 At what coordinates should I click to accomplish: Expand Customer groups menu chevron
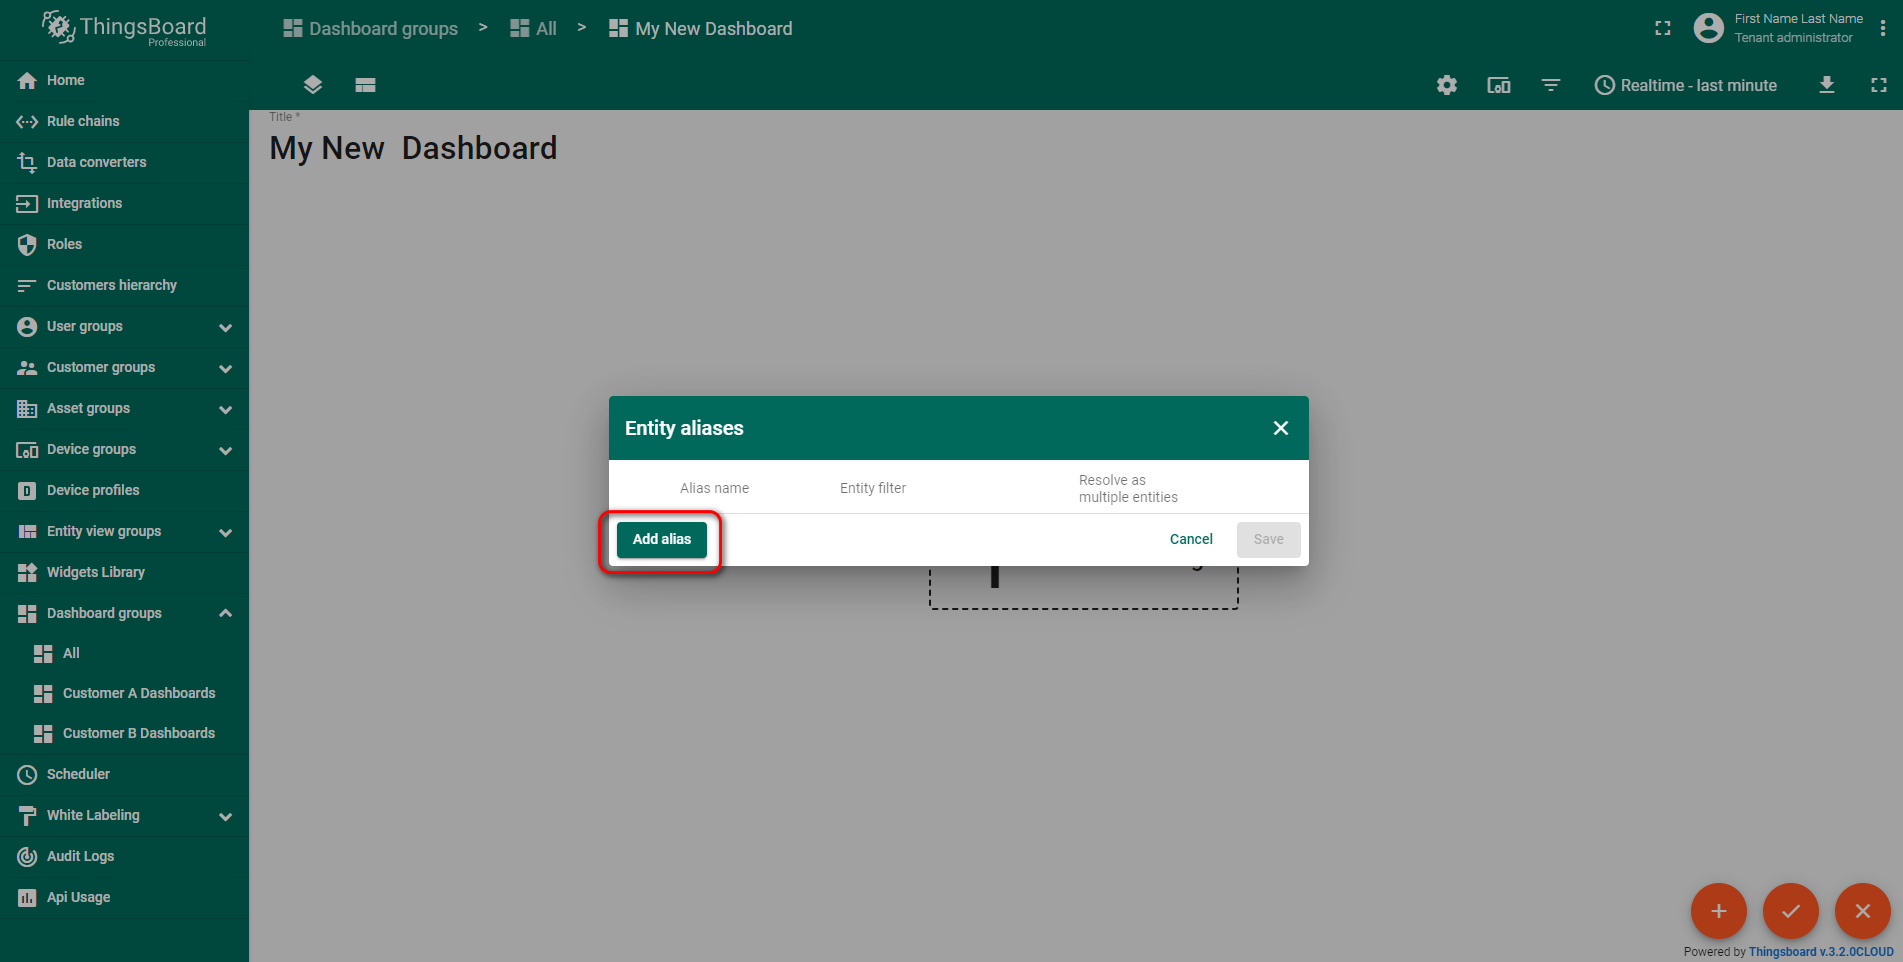tap(226, 368)
